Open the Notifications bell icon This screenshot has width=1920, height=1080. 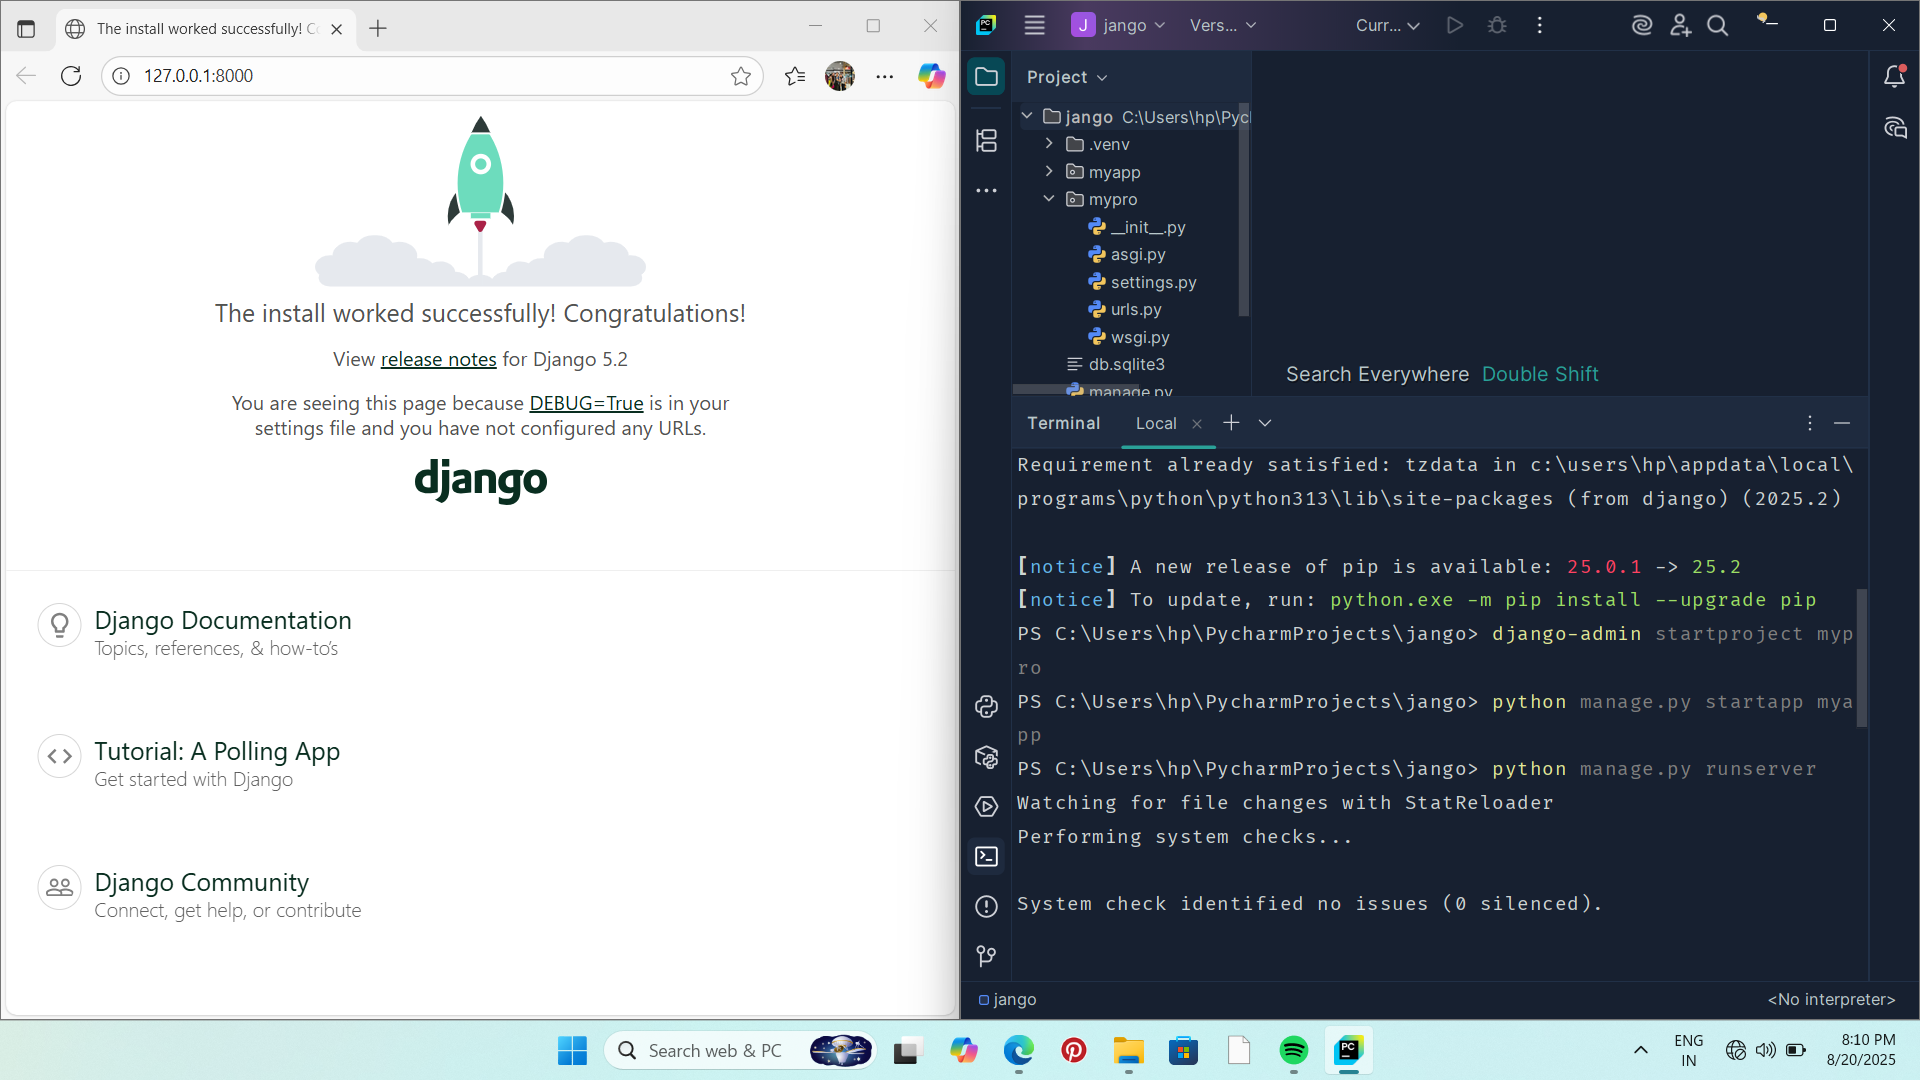tap(1894, 76)
